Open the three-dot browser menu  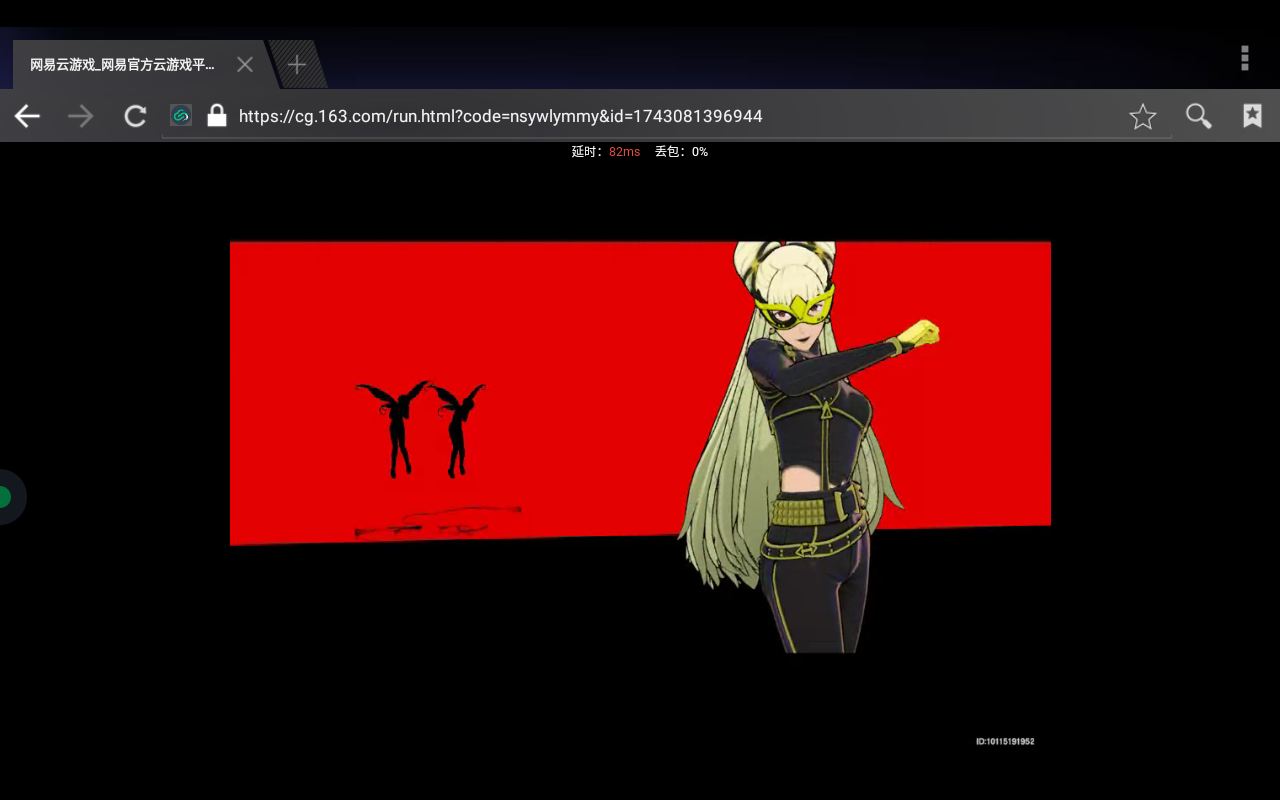pos(1245,58)
